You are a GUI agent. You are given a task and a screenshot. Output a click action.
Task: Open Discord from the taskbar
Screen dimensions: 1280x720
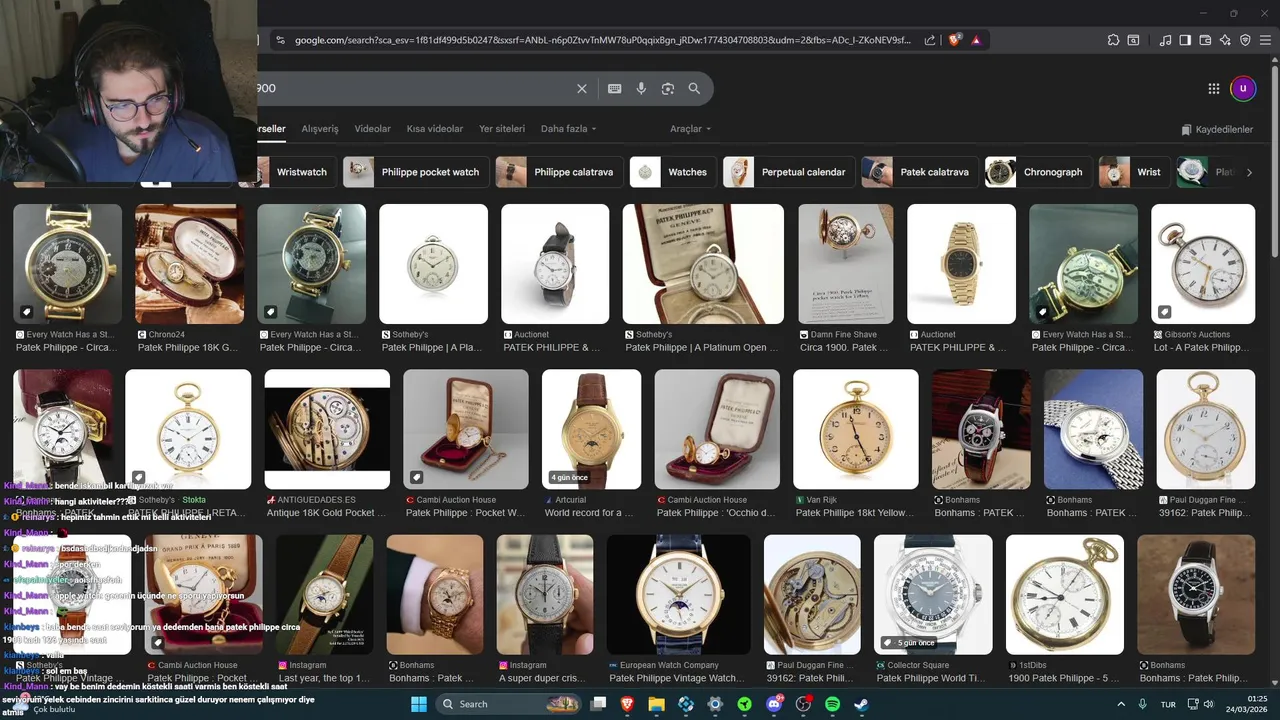[774, 704]
